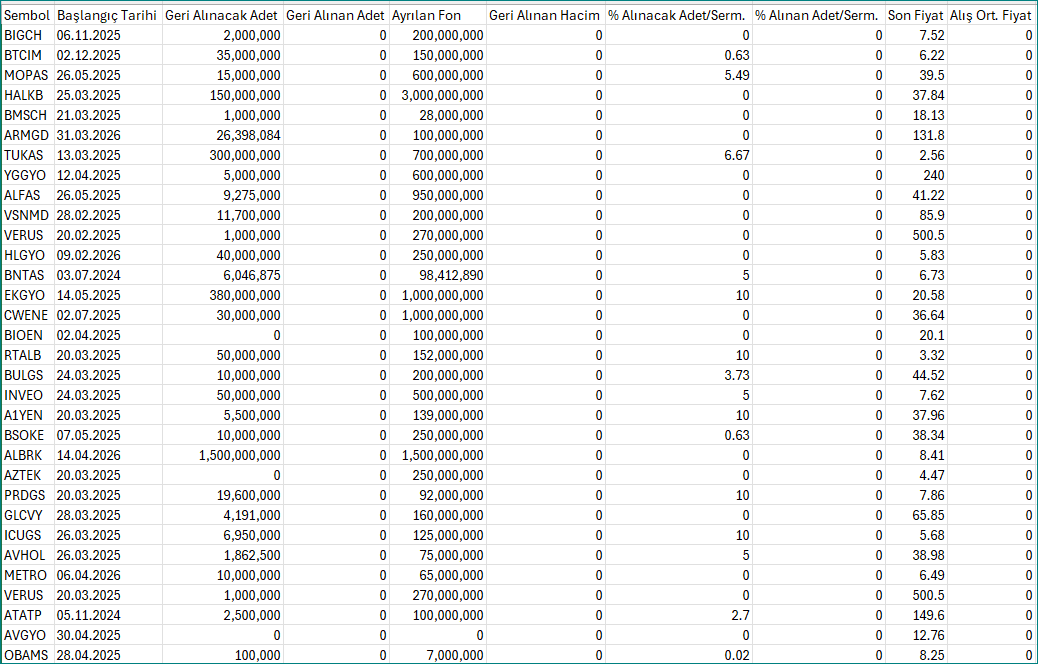Viewport: 1038px width, 664px height.
Task: Select the MOPAS symbol cell
Action: (x=27, y=75)
